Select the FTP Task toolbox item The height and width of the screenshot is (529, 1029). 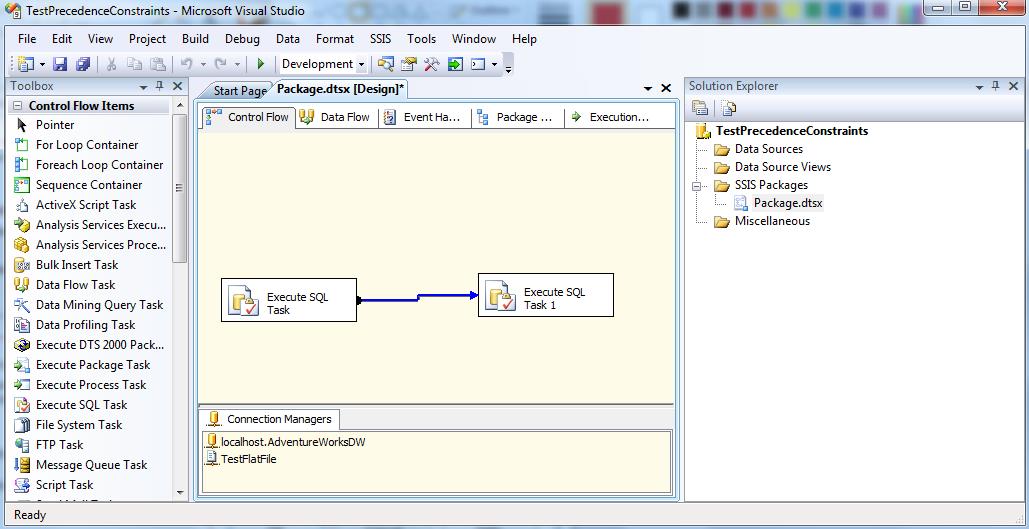point(59,445)
